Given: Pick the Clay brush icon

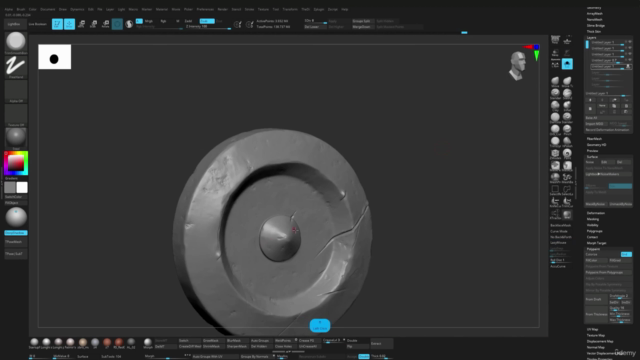Looking at the screenshot, I should pyautogui.click(x=555, y=106).
